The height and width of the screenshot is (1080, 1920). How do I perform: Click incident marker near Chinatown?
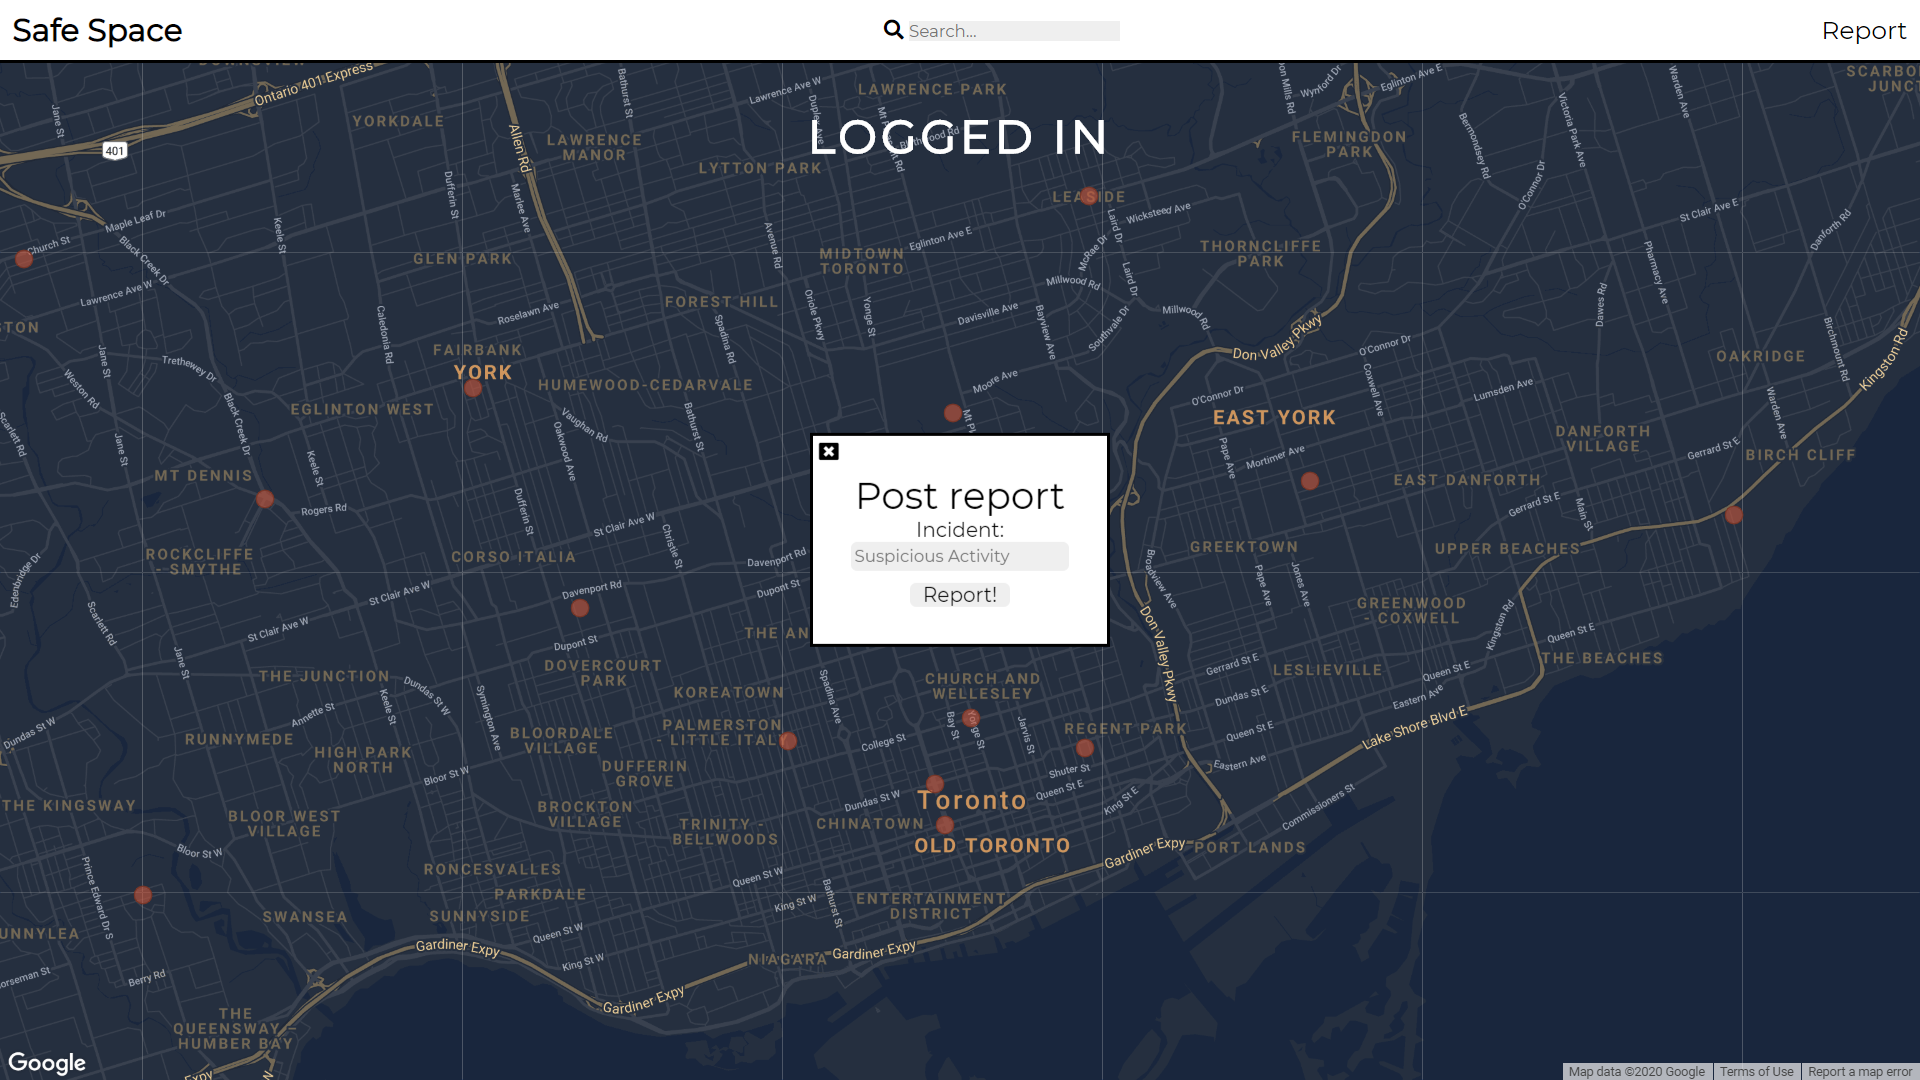(x=945, y=825)
